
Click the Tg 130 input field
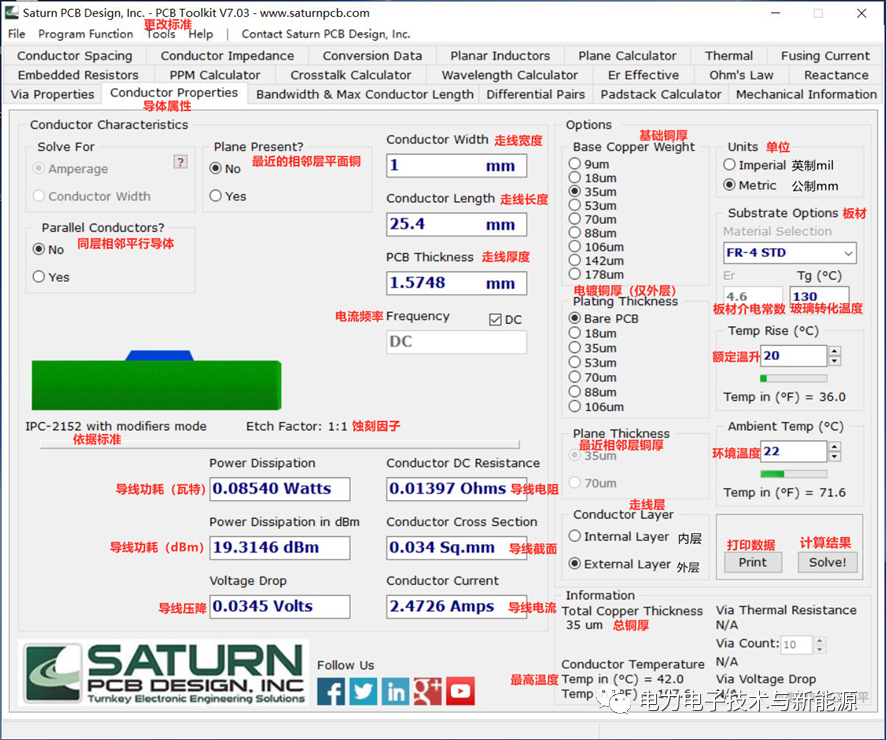pyautogui.click(x=819, y=297)
